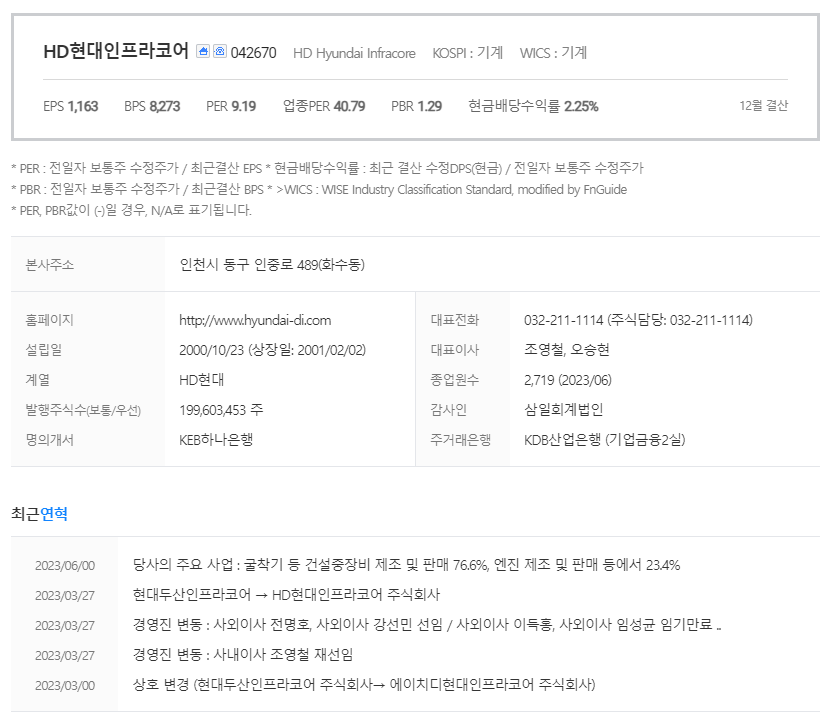Screen dimensions: 830x720
Task: Click the English name HD Hyundai Infracore
Action: pyautogui.click(x=354, y=53)
